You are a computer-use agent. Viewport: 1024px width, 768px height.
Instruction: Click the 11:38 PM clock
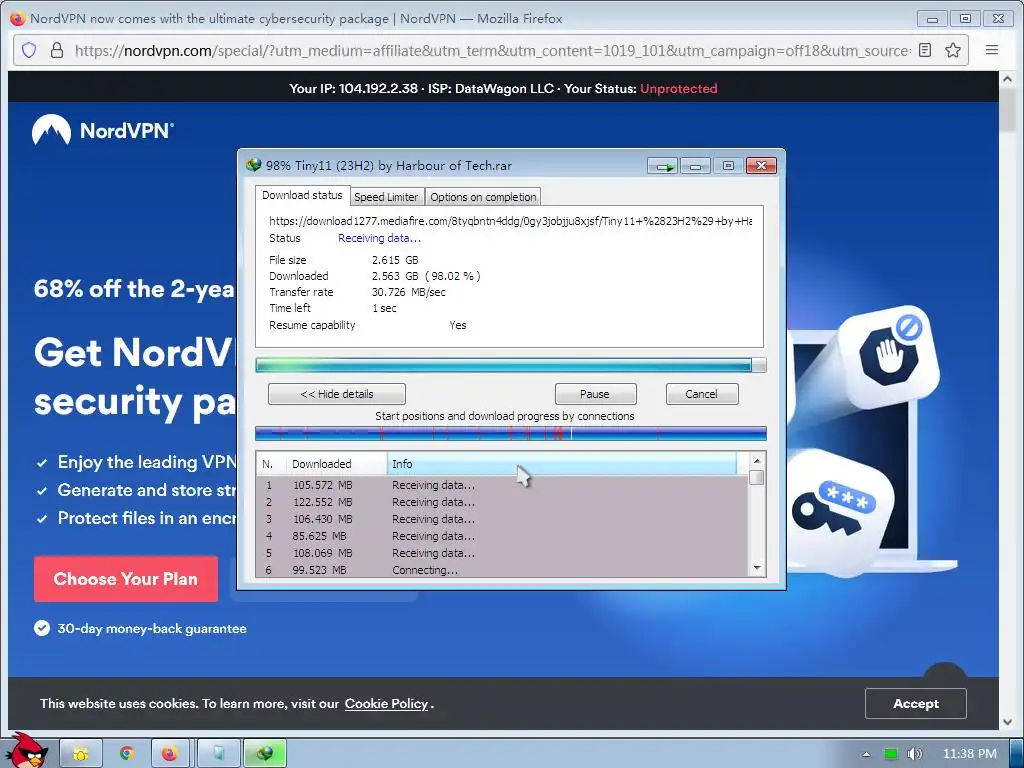(x=970, y=754)
